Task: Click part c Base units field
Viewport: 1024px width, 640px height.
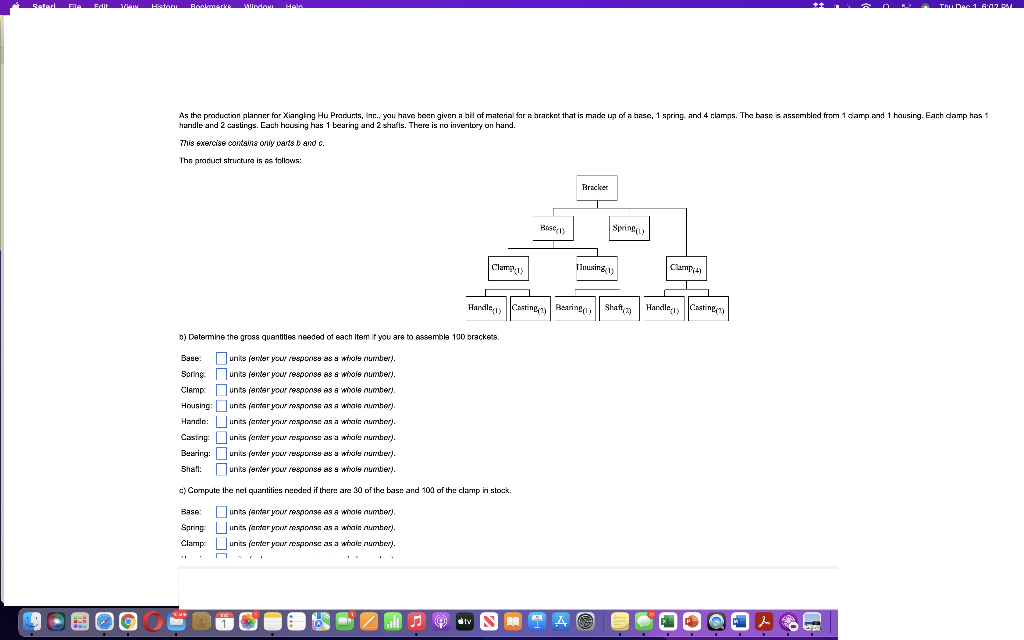Action: click(221, 511)
